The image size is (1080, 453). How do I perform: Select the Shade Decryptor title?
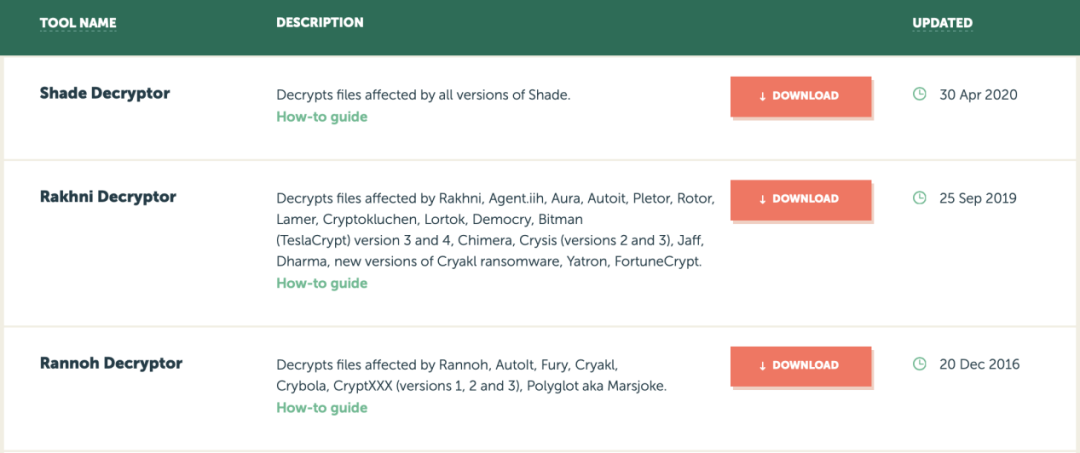click(x=105, y=94)
